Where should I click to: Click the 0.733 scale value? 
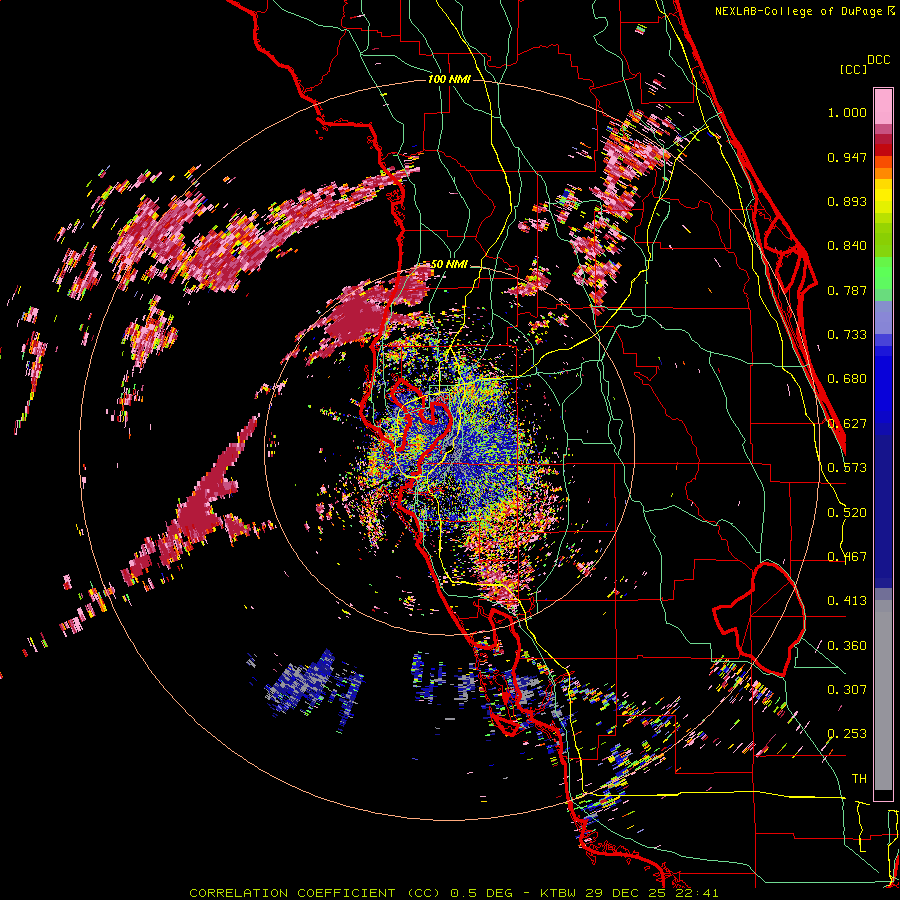(847, 335)
